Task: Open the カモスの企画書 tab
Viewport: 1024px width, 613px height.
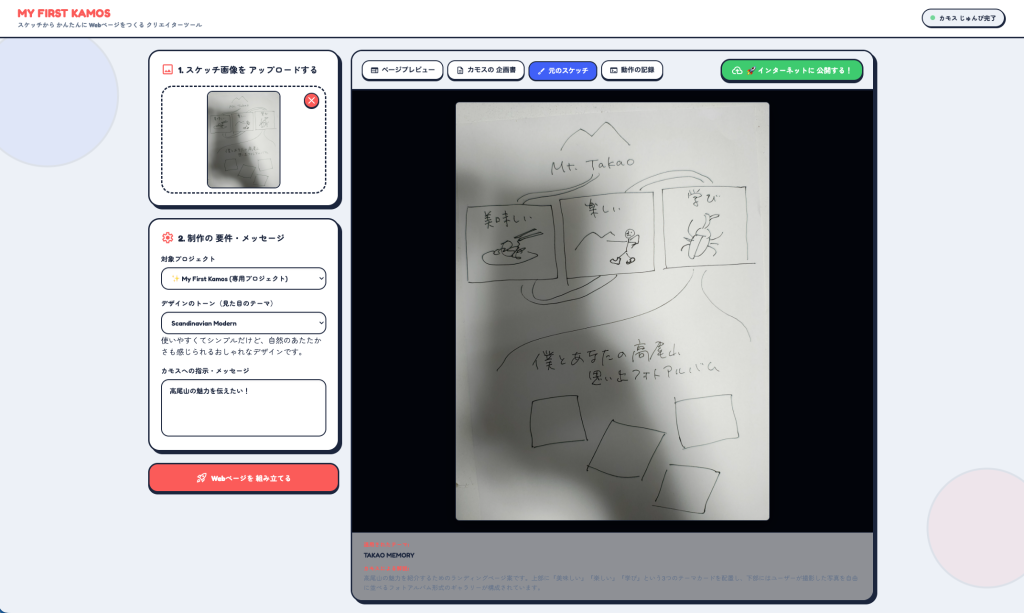Action: [x=486, y=70]
